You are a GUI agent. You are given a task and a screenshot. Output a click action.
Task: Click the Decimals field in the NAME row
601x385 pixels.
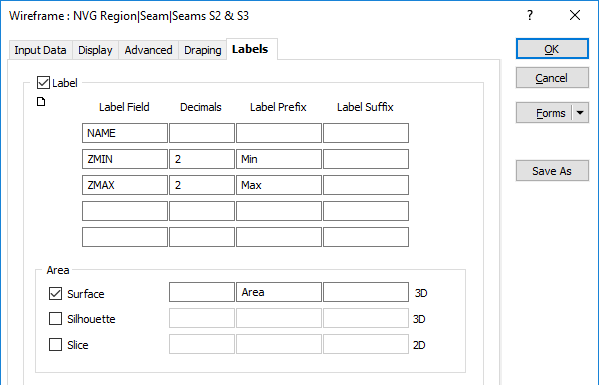(x=202, y=133)
